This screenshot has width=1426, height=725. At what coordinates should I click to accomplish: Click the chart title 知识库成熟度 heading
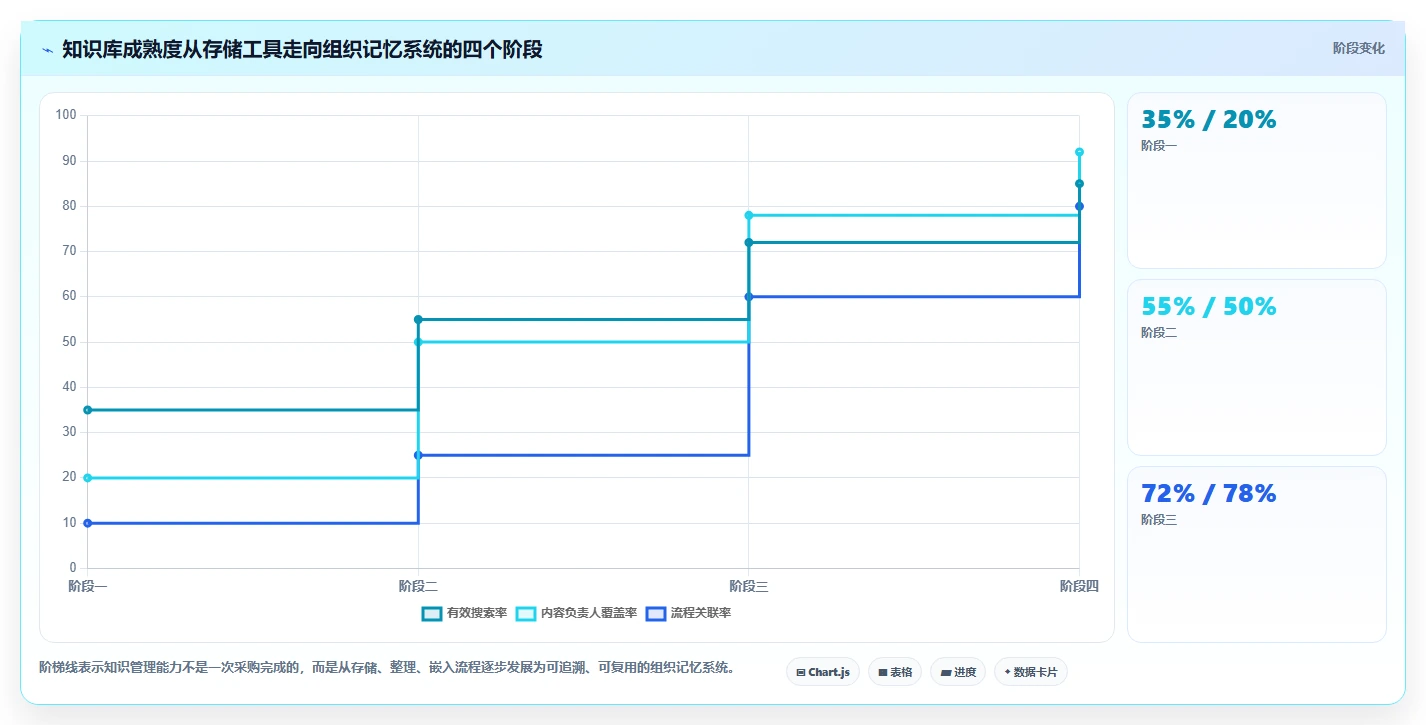(302, 49)
